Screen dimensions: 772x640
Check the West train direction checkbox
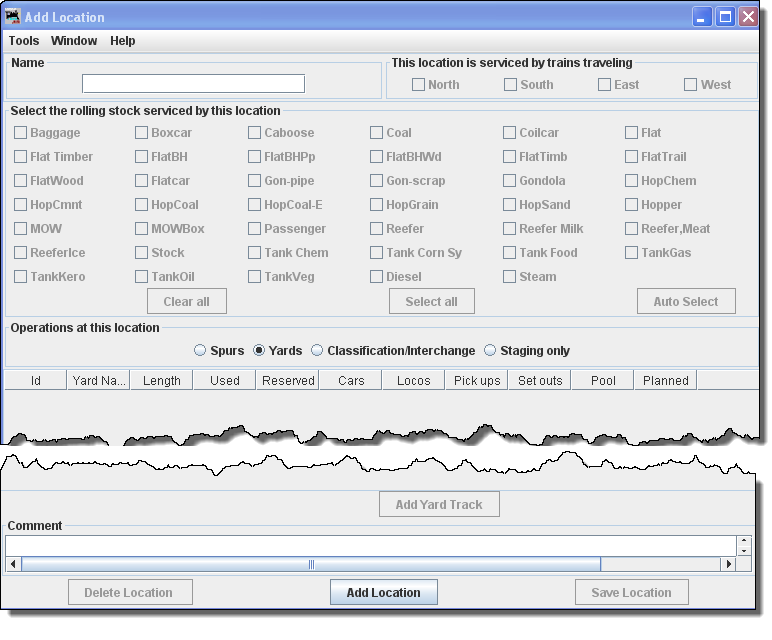pyautogui.click(x=691, y=85)
